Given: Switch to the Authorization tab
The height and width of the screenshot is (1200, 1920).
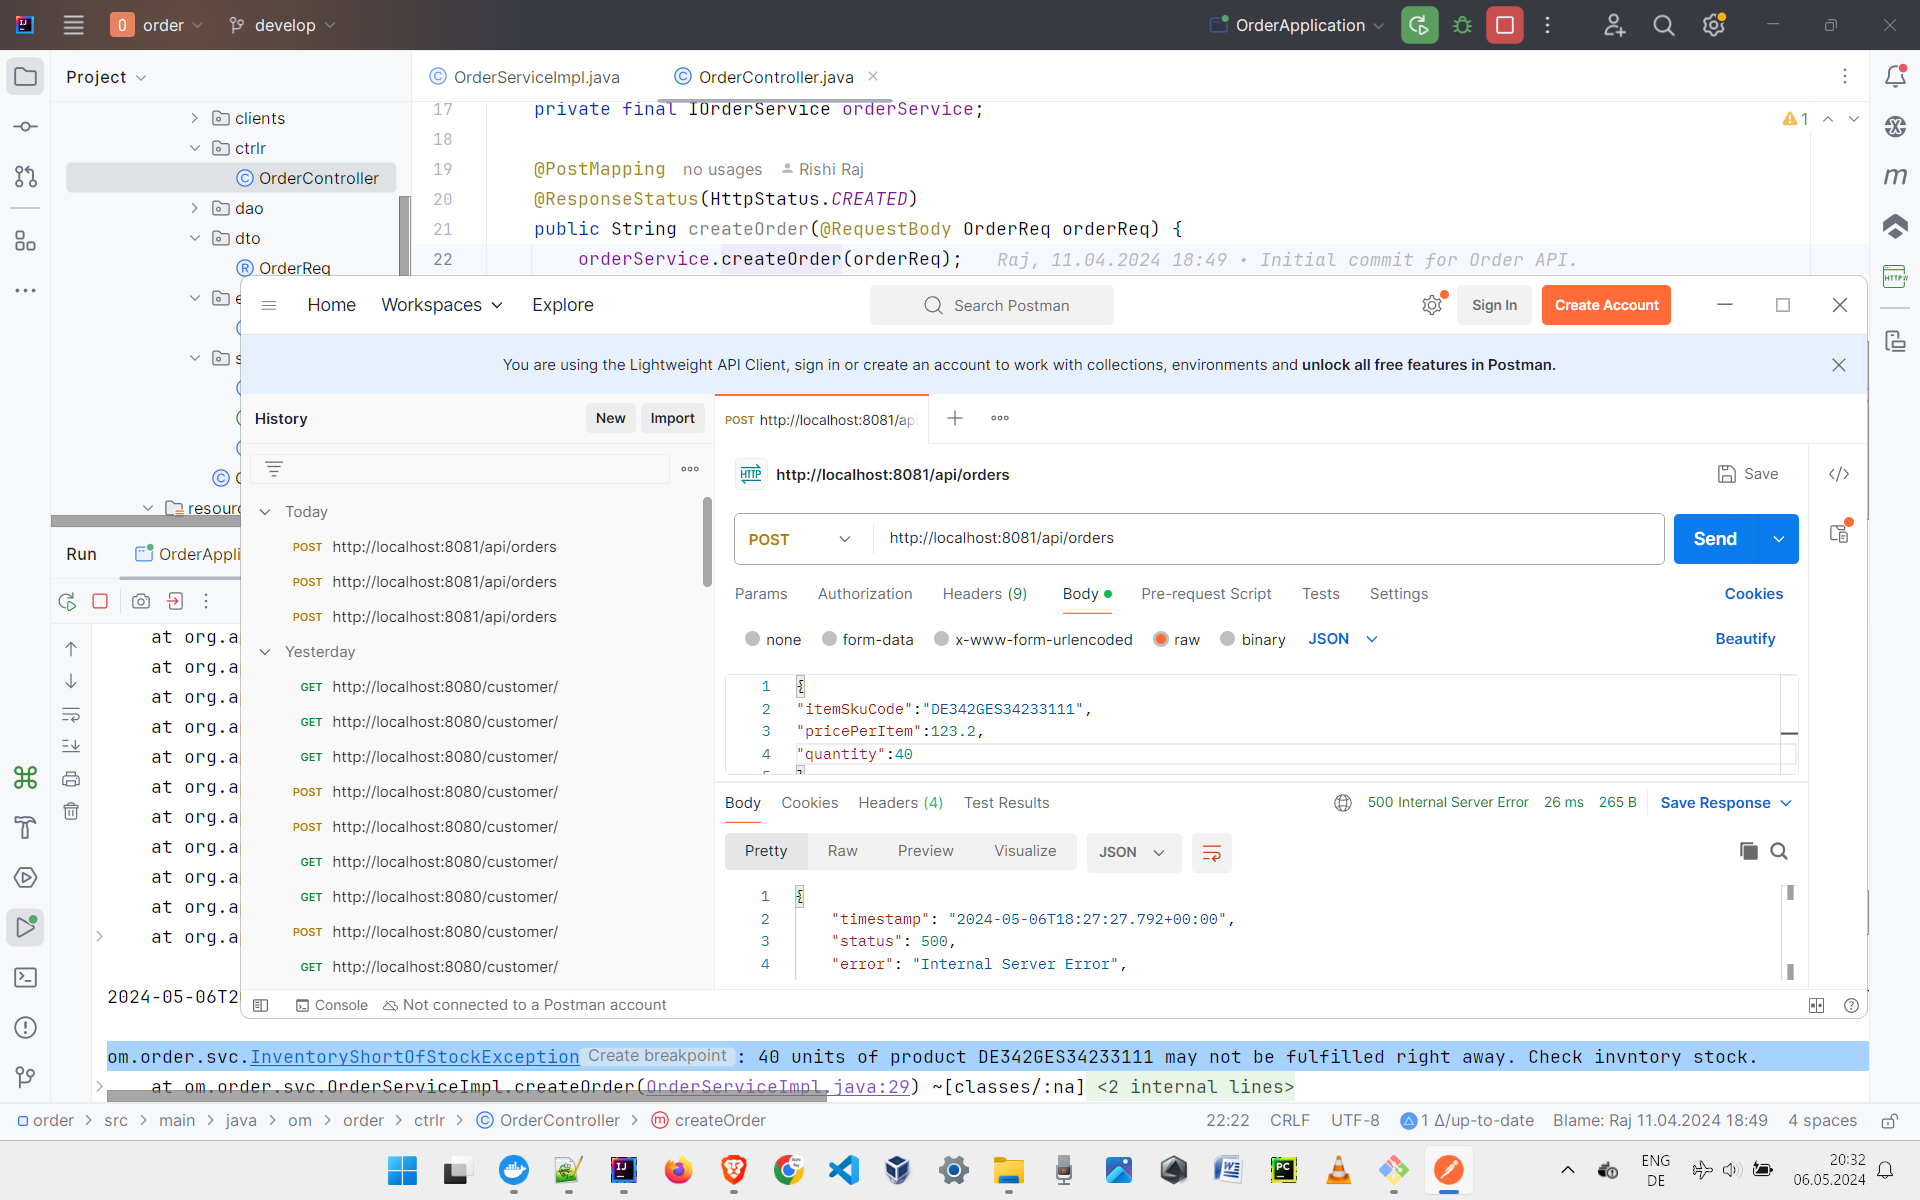Looking at the screenshot, I should pyautogui.click(x=864, y=593).
